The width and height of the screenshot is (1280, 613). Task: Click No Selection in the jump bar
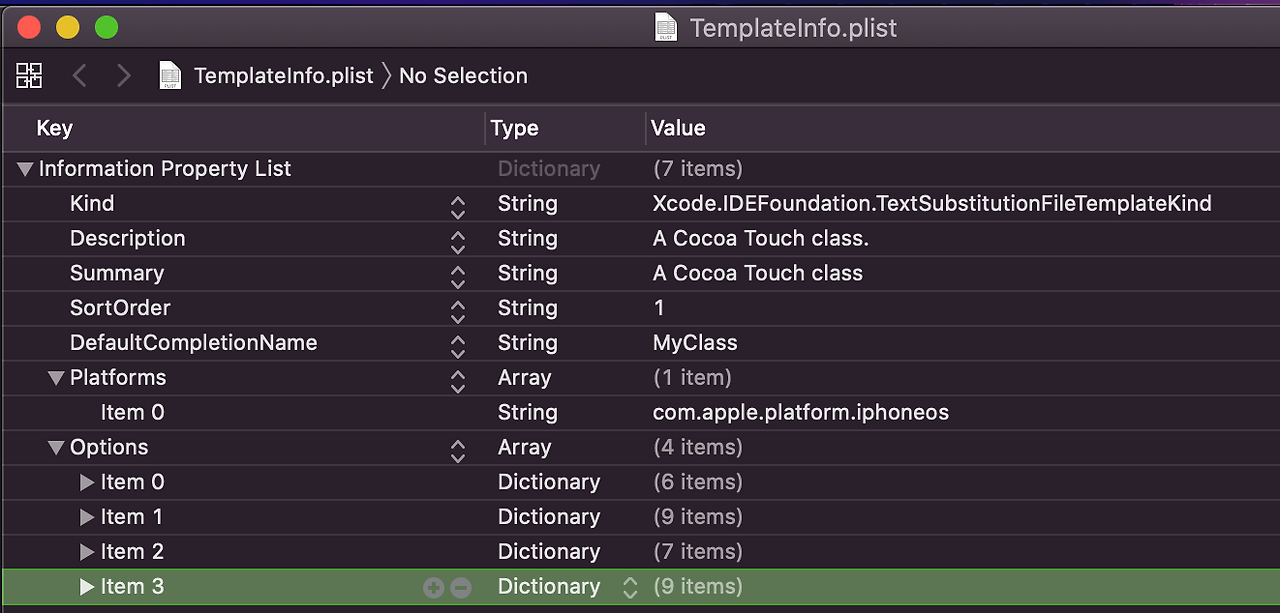coord(463,76)
